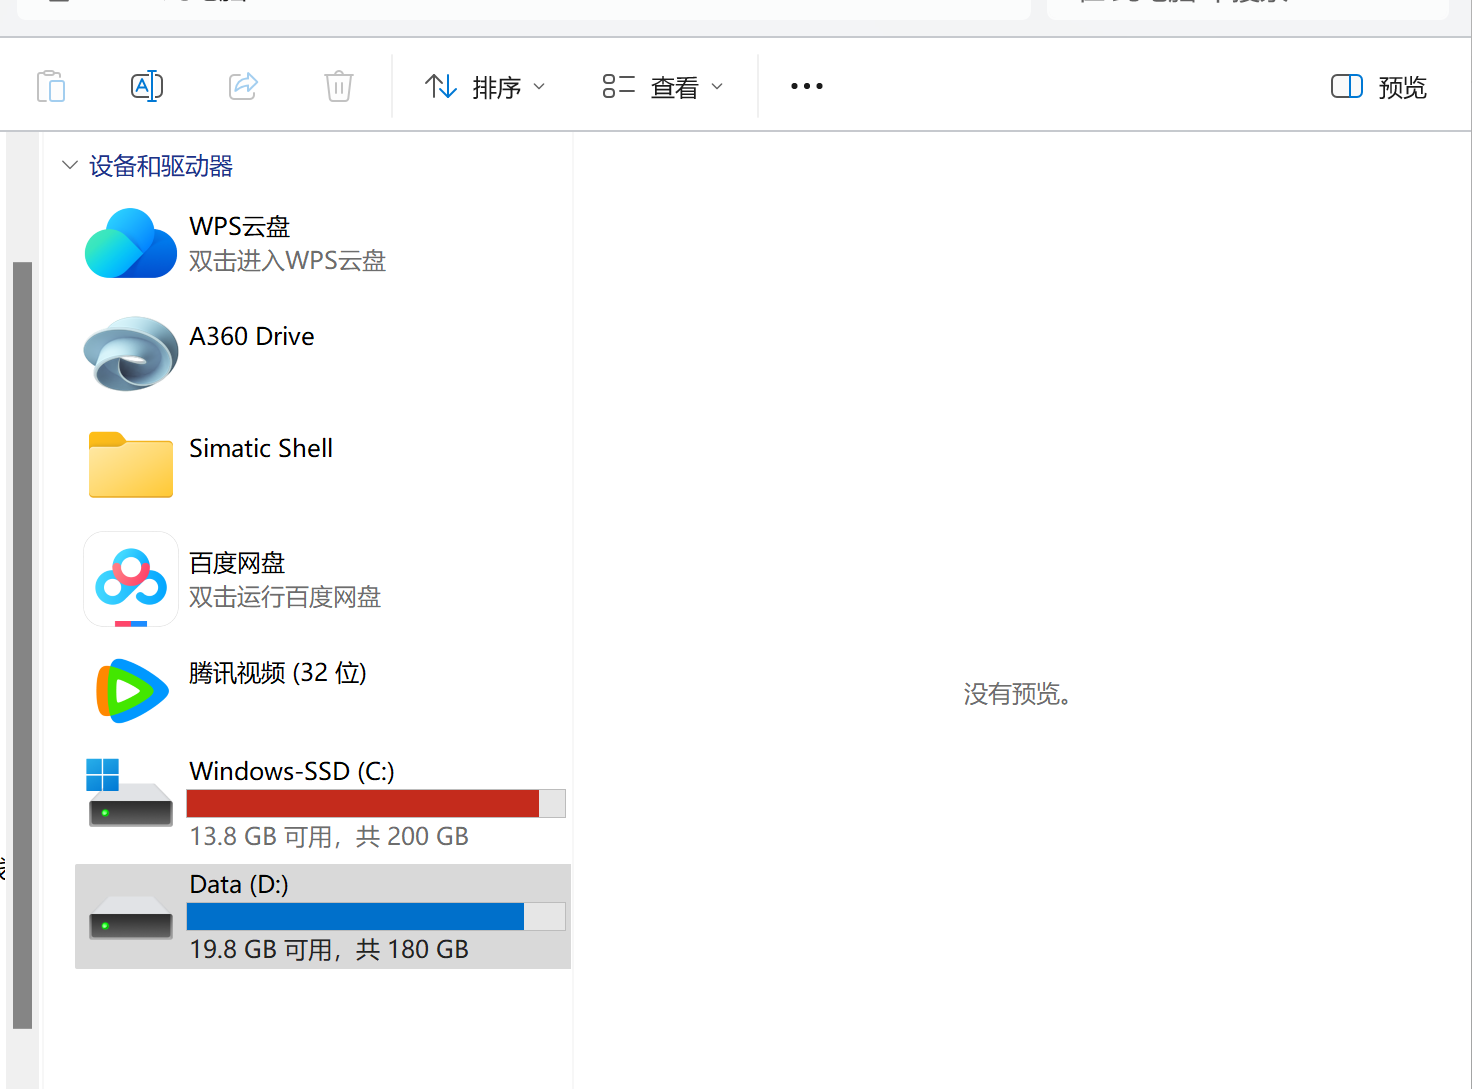This screenshot has width=1472, height=1089.
Task: Click the Simatic Shell label
Action: (x=261, y=448)
